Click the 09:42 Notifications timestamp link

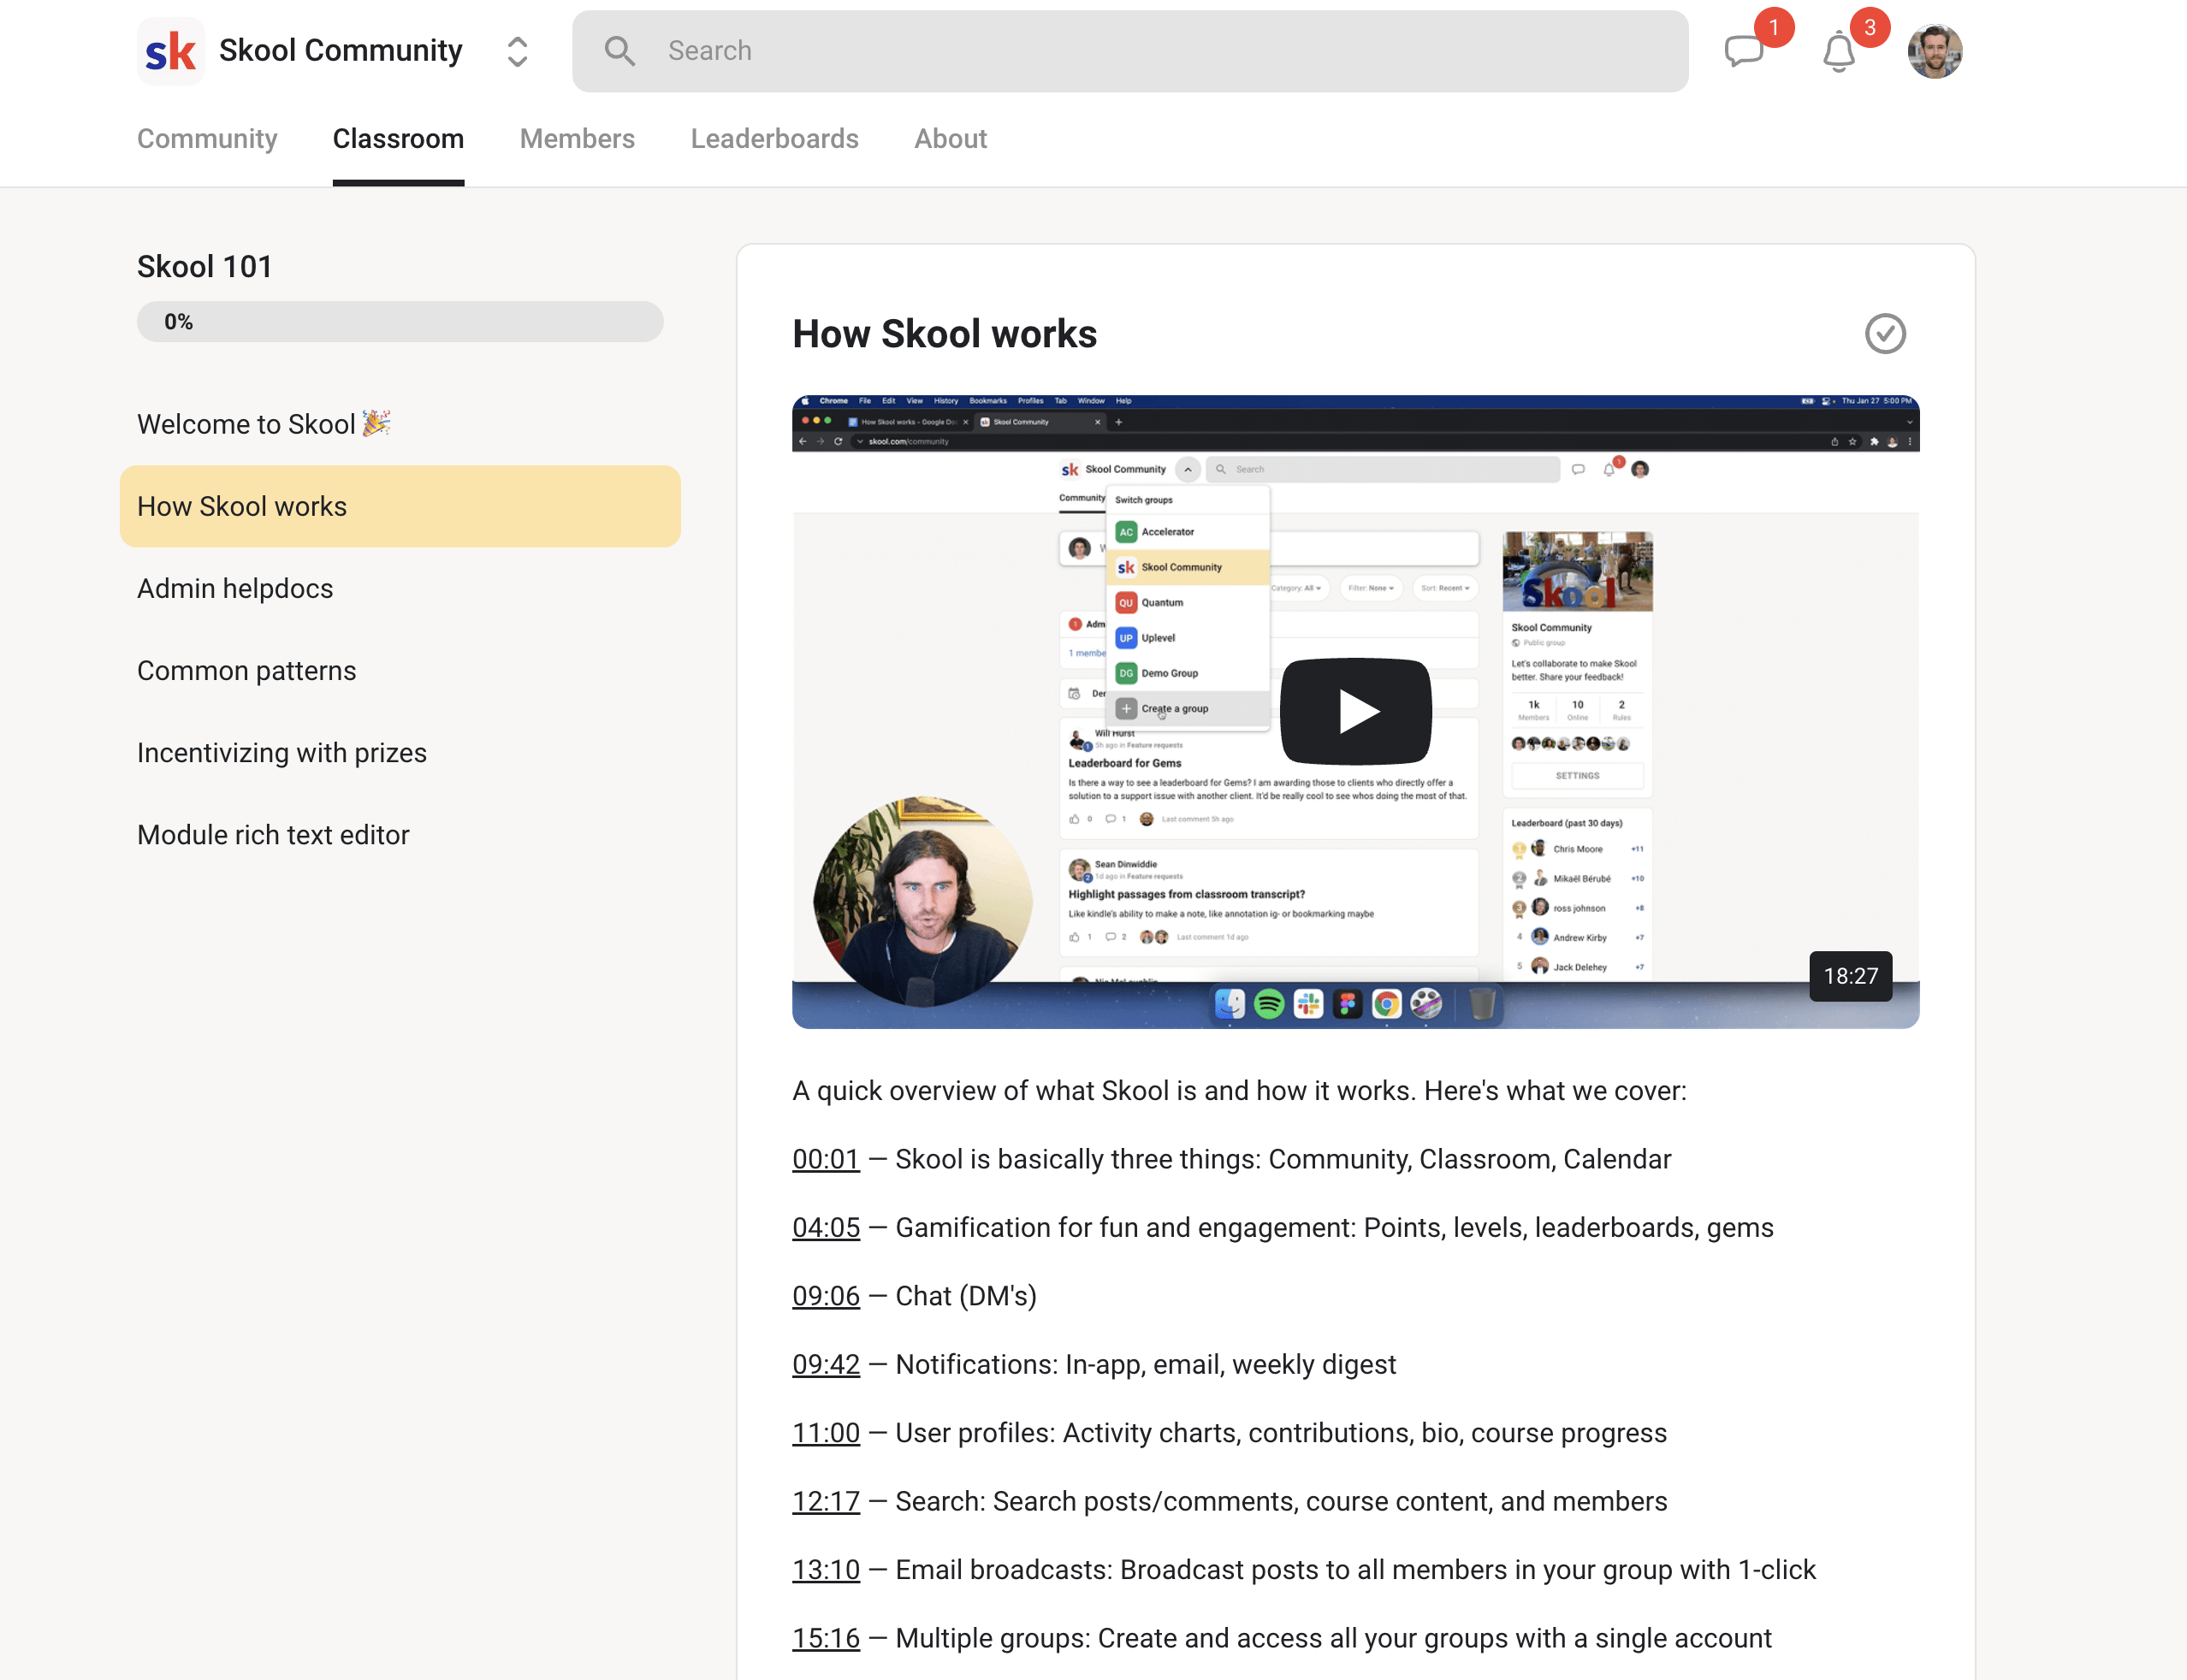click(825, 1364)
